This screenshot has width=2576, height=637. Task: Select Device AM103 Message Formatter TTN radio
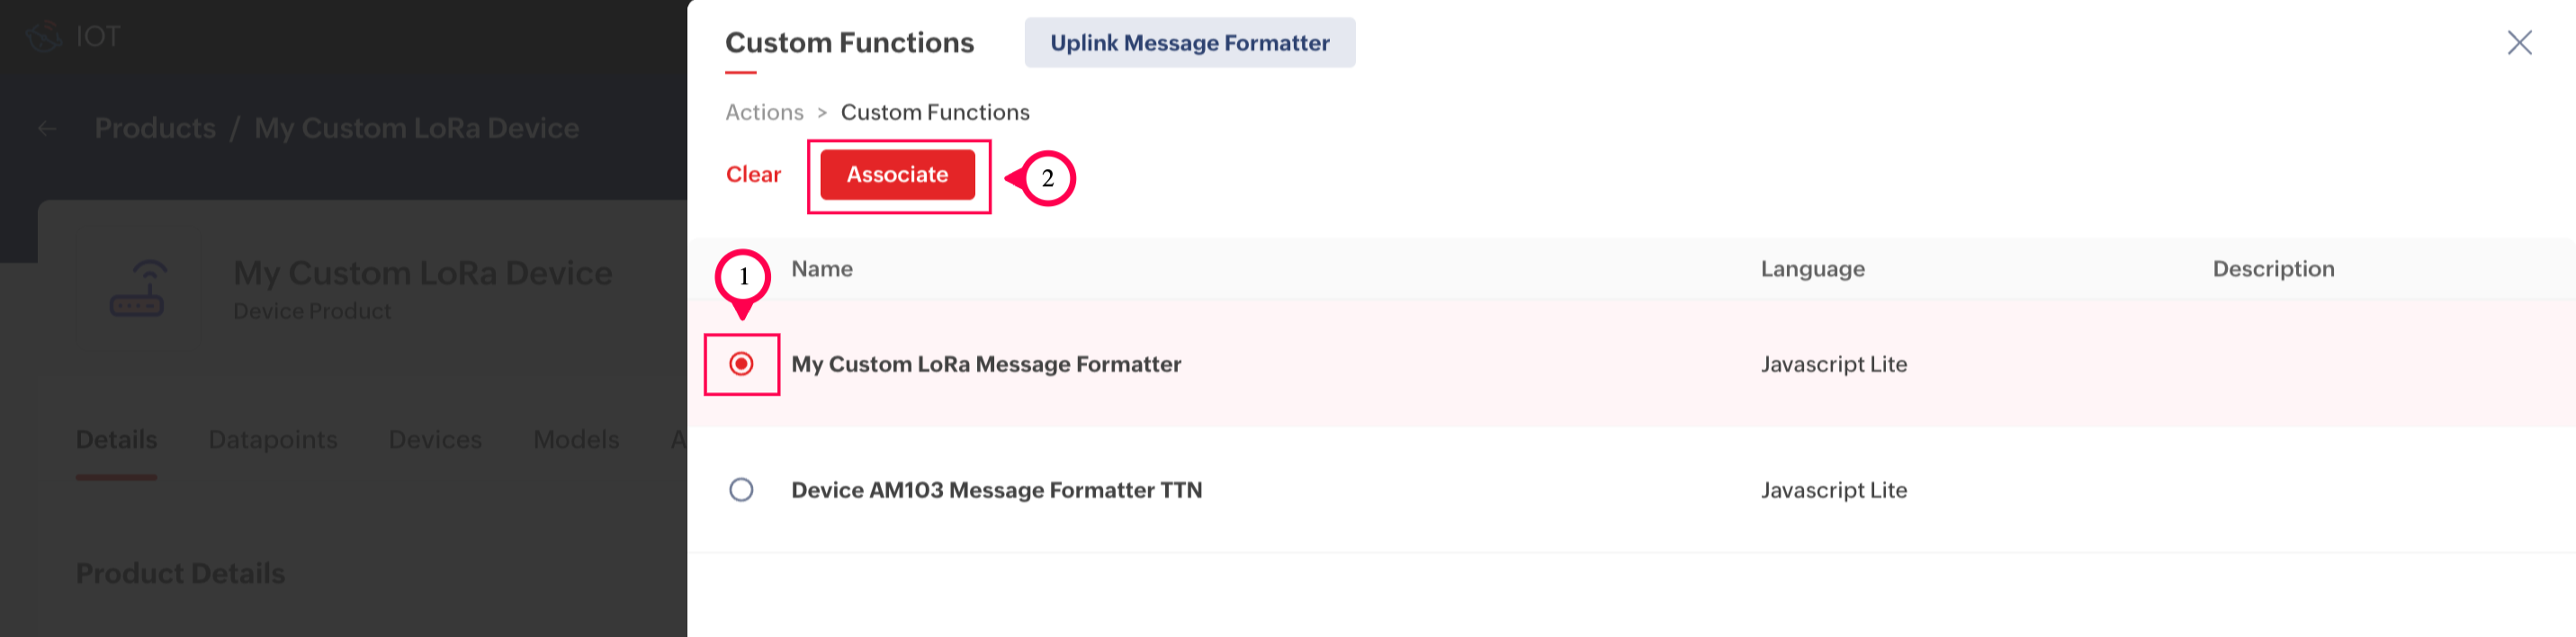[x=741, y=490]
